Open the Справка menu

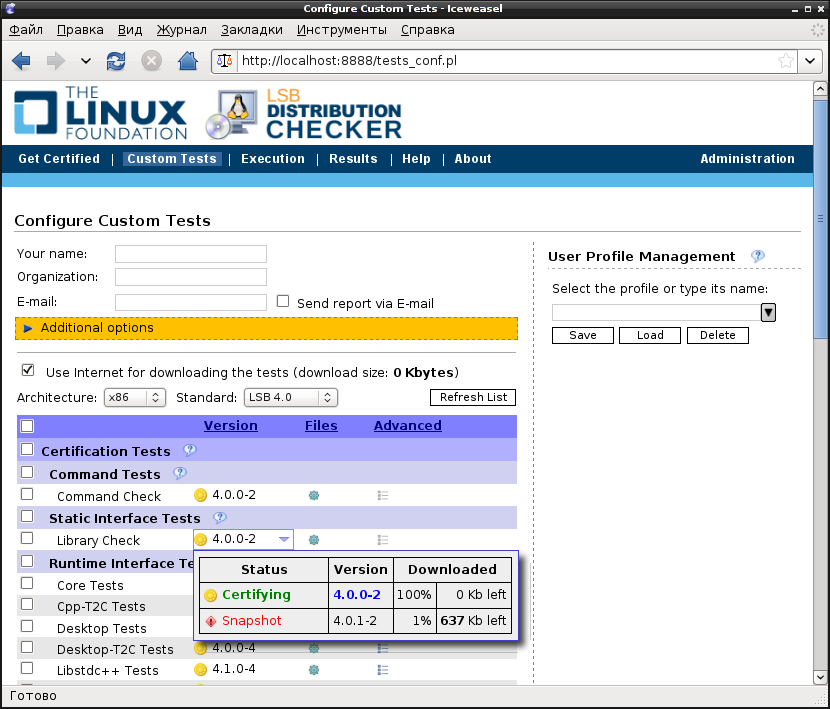pyautogui.click(x=428, y=30)
